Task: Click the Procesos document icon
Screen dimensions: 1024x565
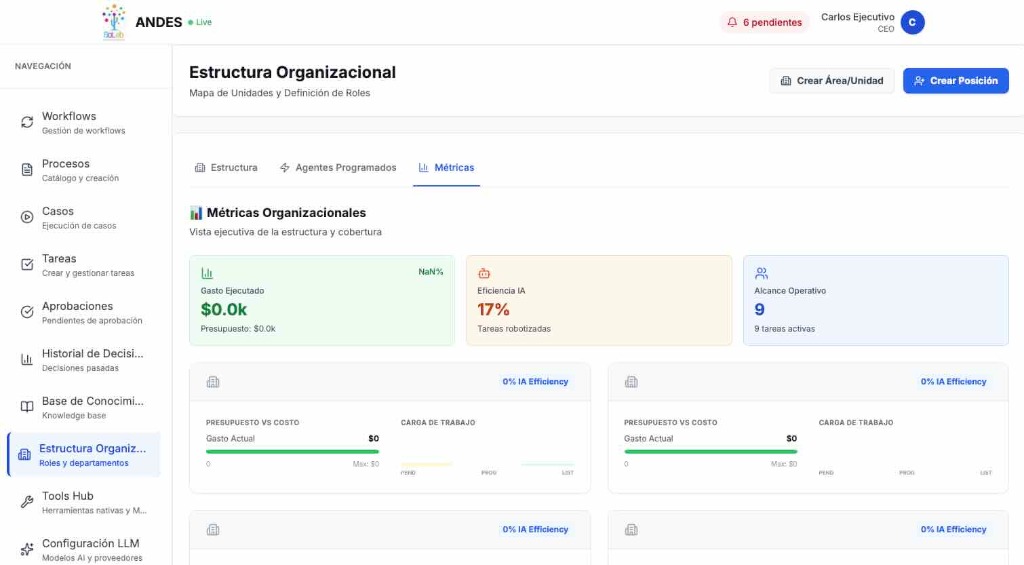Action: (x=27, y=170)
